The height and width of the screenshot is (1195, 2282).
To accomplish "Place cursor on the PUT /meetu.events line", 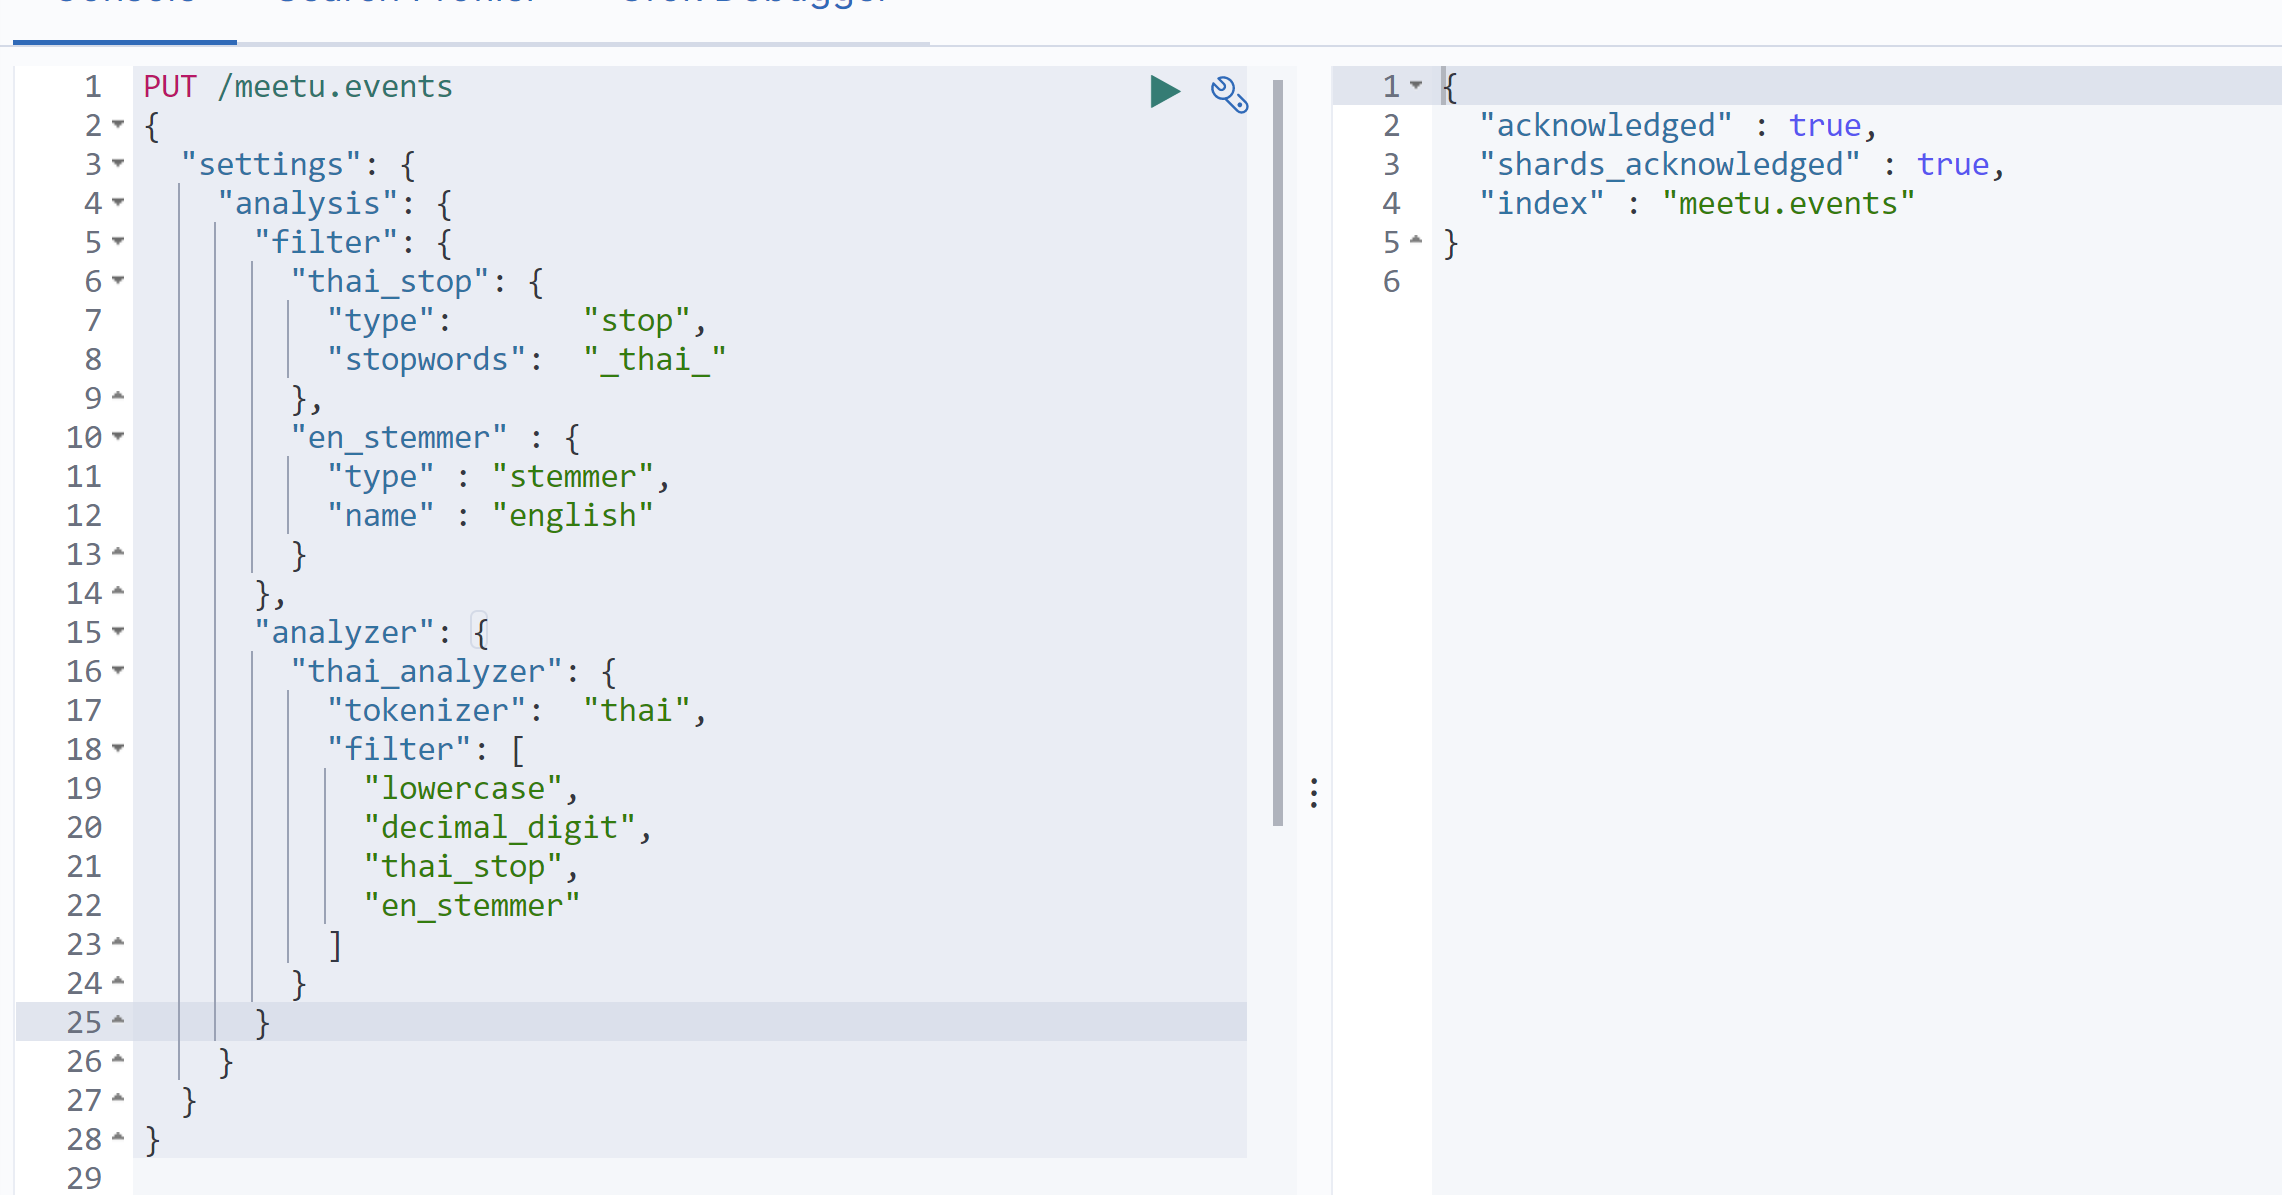I will point(298,87).
